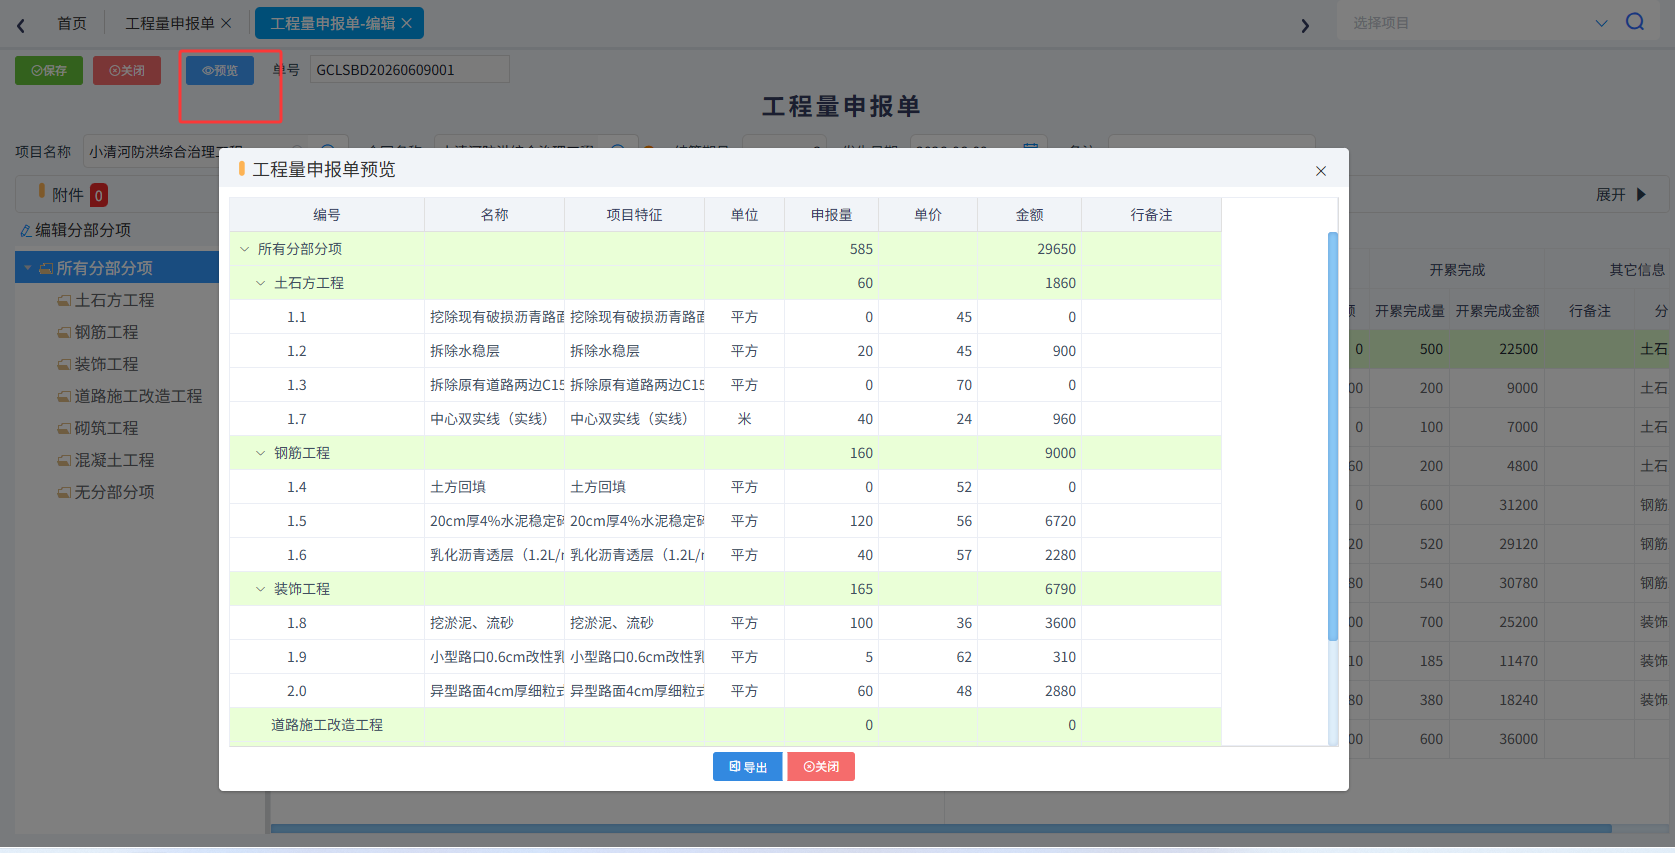Collapse the 土石方工程 group in preview table

tap(261, 283)
